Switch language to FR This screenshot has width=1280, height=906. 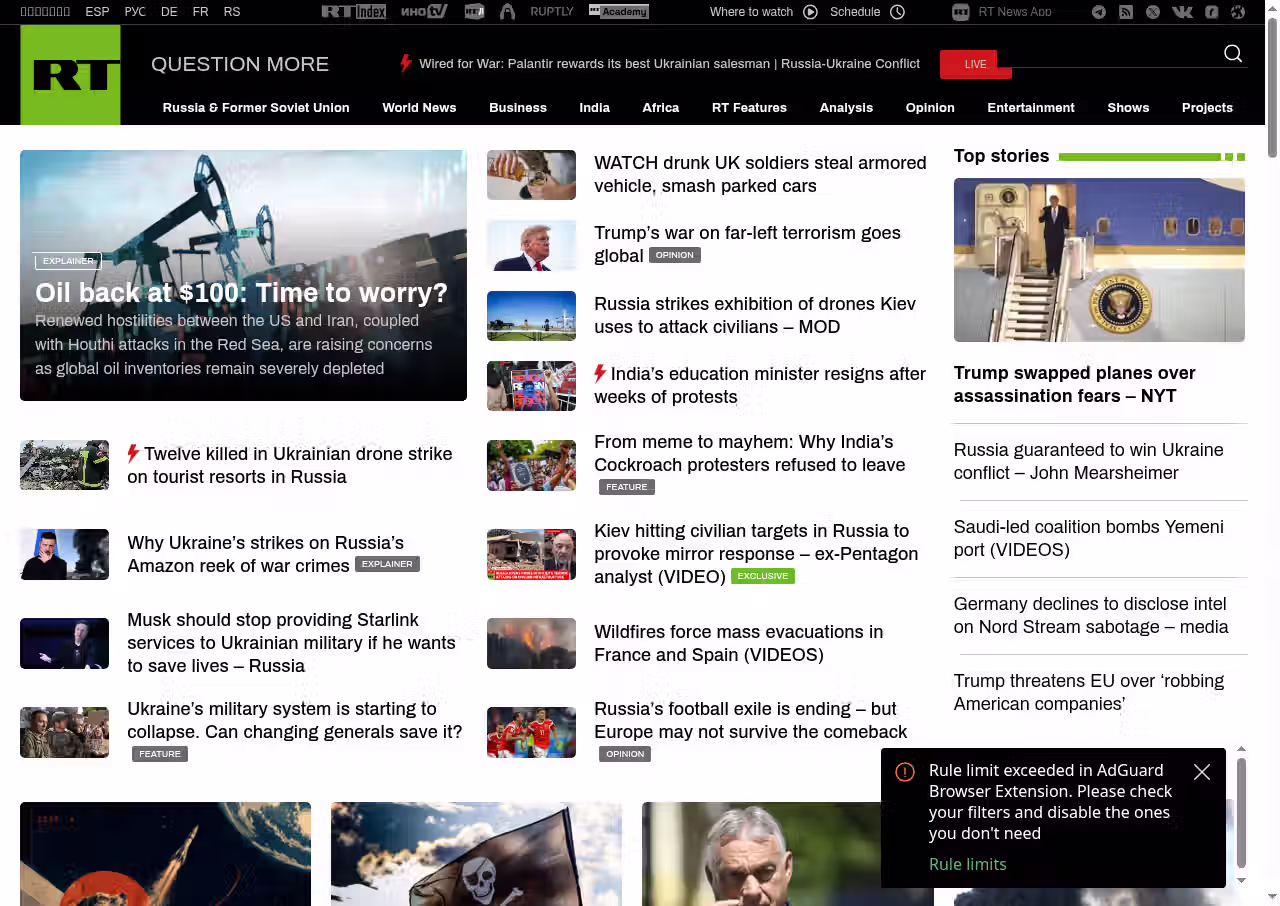(201, 12)
